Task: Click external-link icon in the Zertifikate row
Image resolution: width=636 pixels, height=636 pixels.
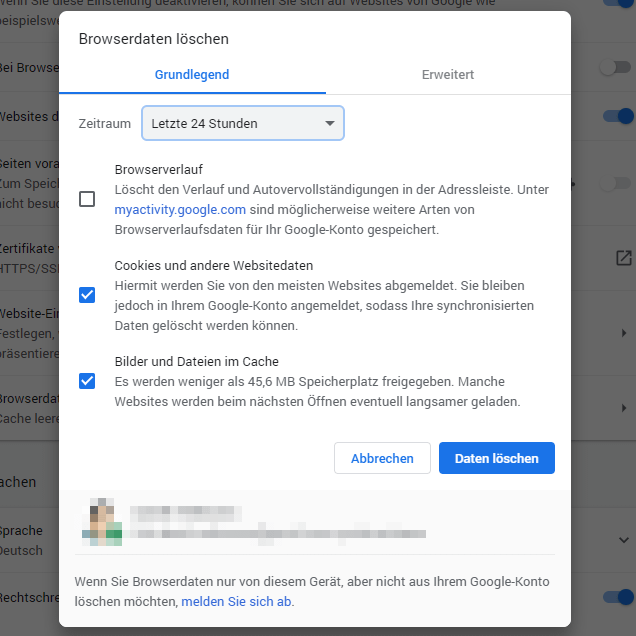Action: [624, 258]
